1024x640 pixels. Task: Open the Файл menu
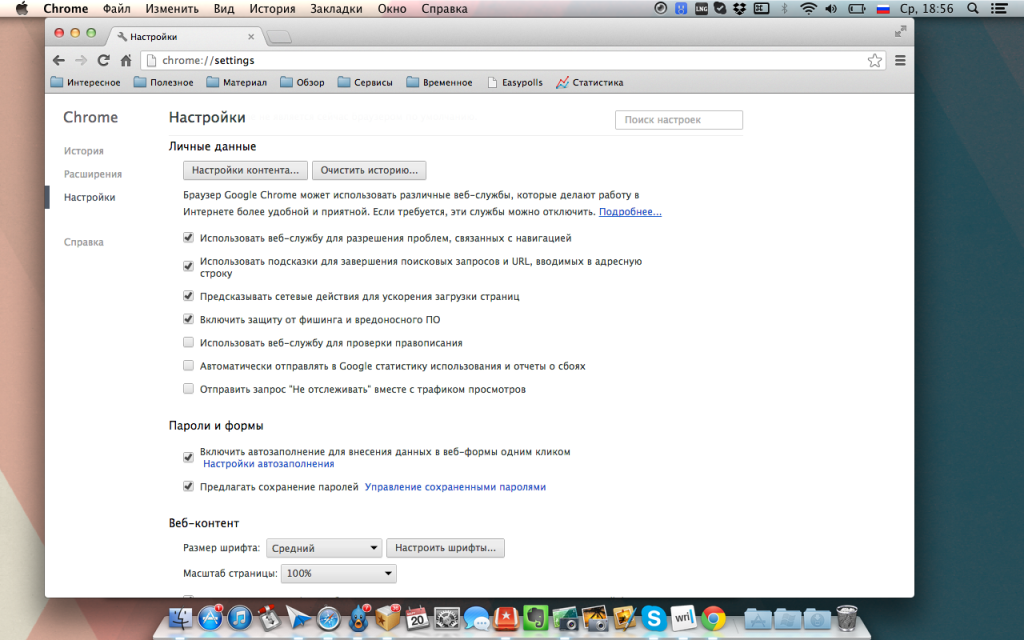point(116,8)
